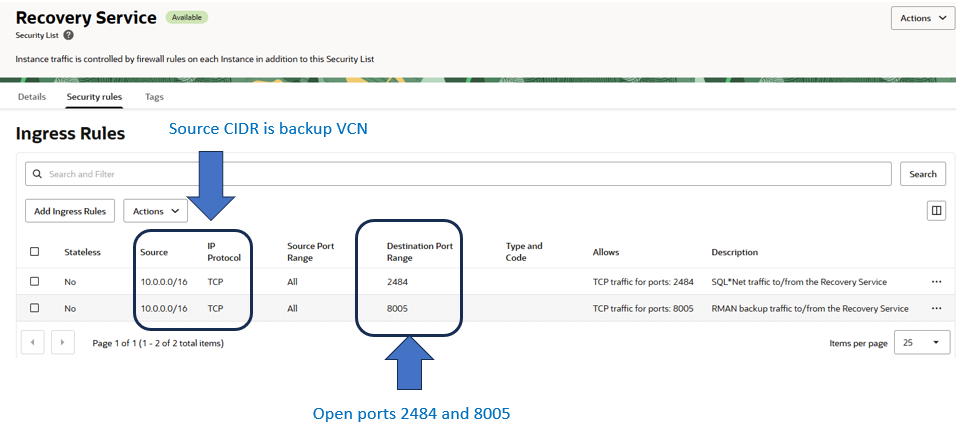
Task: Go to the previous page arrow
Action: (32, 343)
